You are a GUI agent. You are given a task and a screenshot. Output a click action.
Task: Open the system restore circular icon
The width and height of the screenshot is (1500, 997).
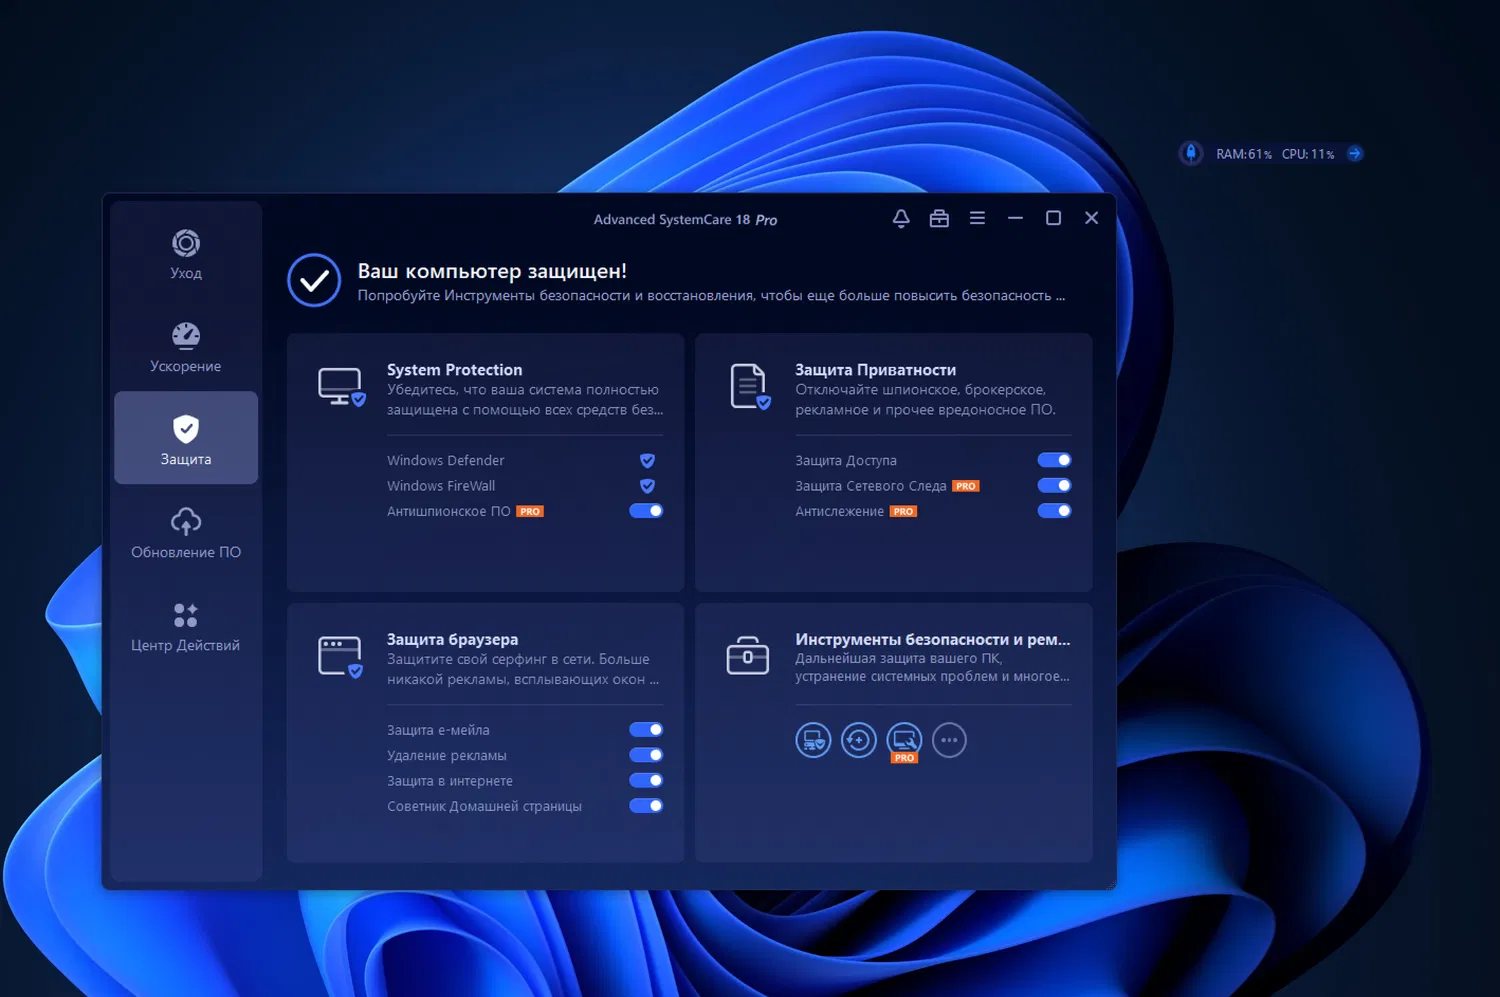859,740
